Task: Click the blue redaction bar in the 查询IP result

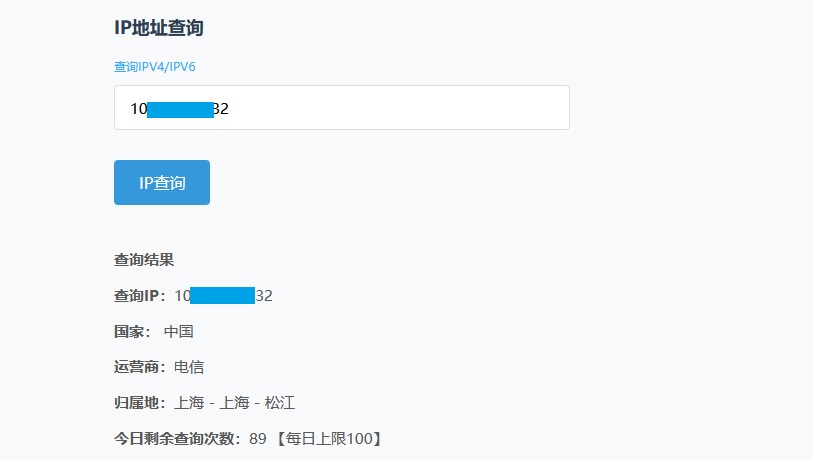Action: (x=222, y=296)
